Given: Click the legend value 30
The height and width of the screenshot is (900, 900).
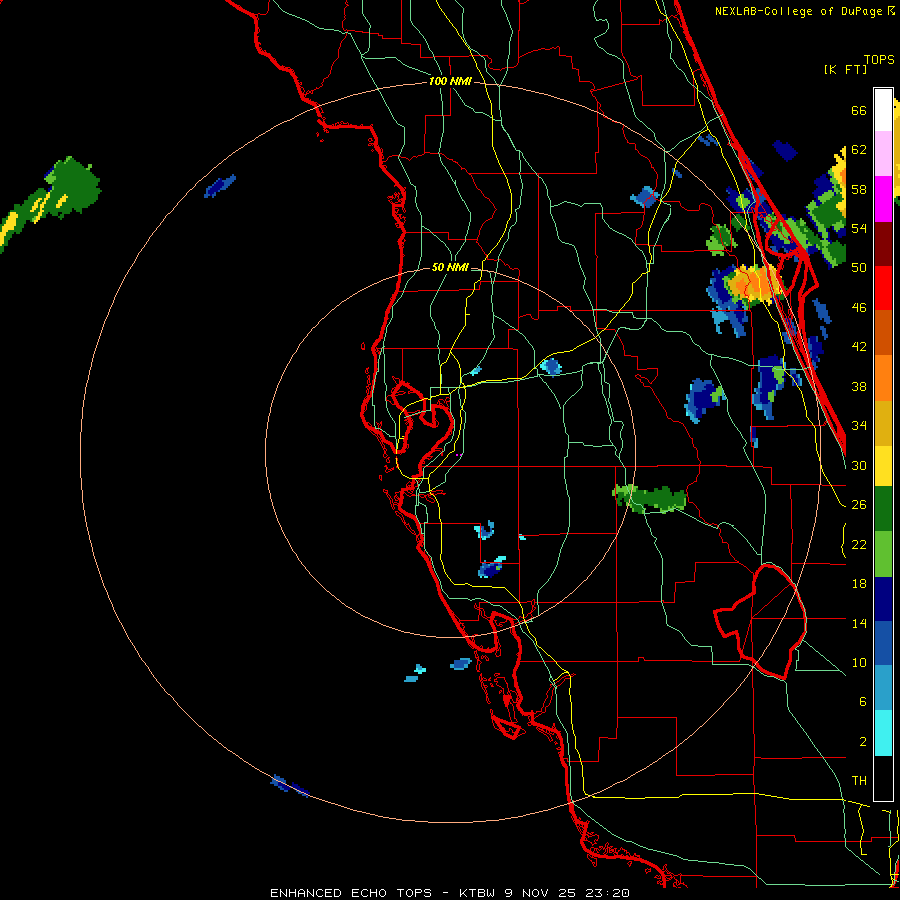Looking at the screenshot, I should point(859,465).
